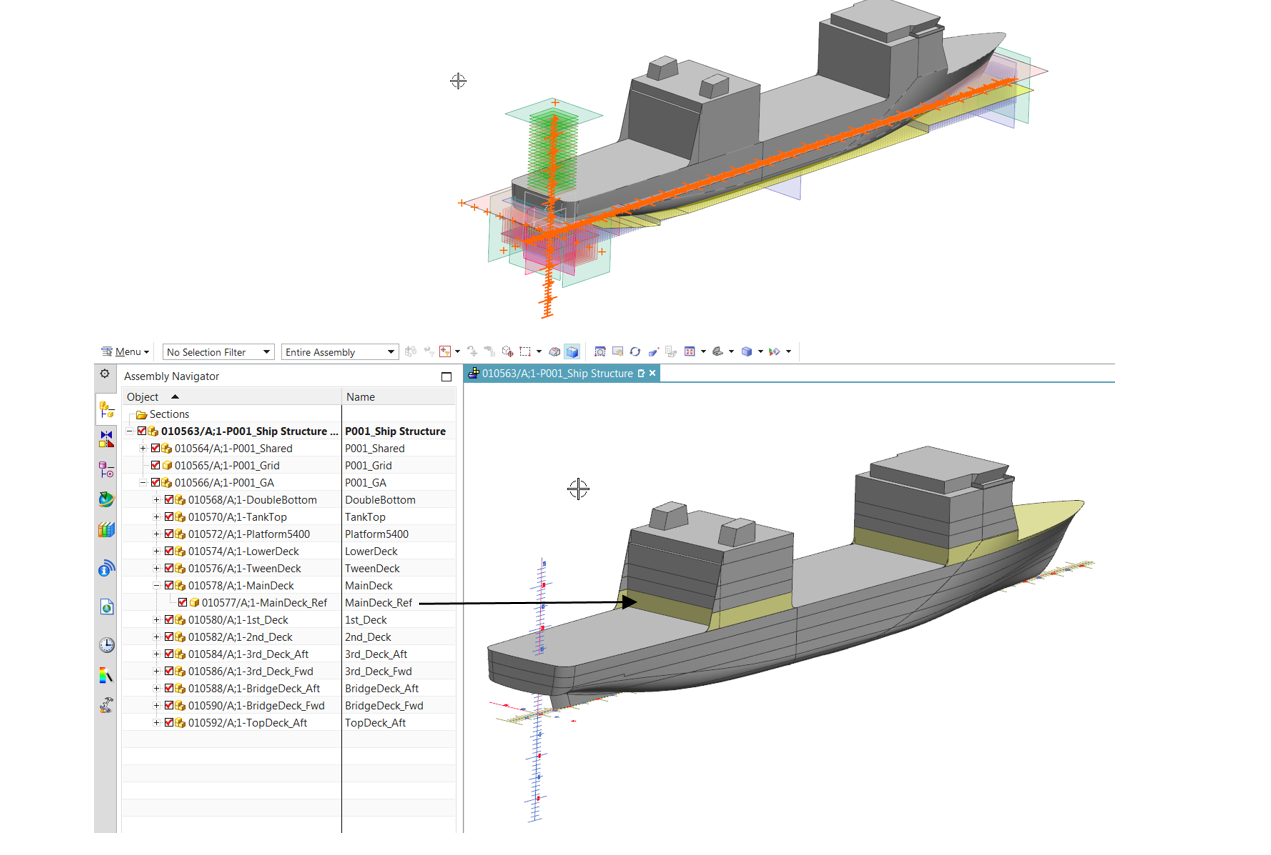Click the rotate view toolbar icon
The width and height of the screenshot is (1271, 855).
[635, 352]
